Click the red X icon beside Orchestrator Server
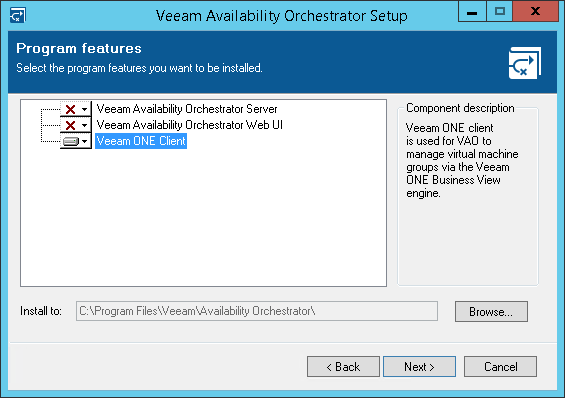 (71, 109)
